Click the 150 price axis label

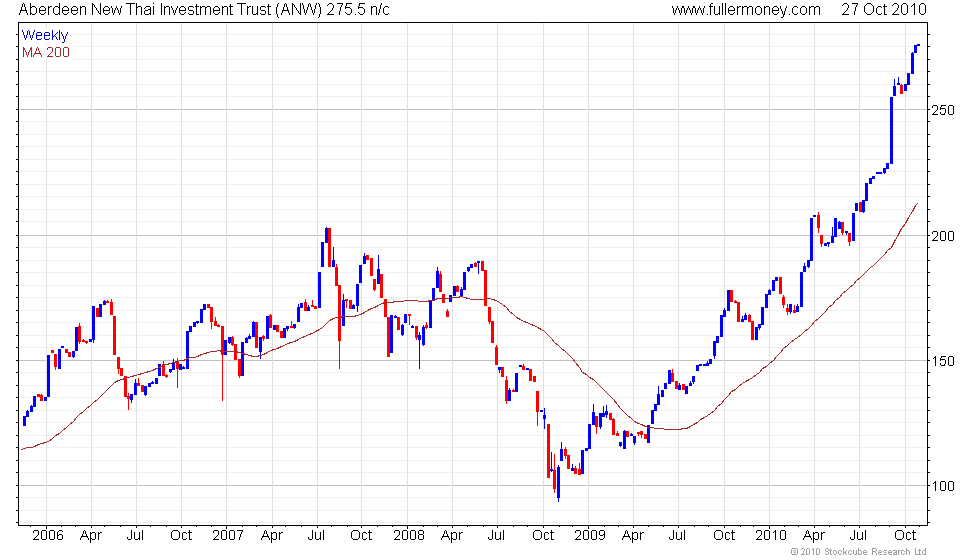pyautogui.click(x=942, y=361)
